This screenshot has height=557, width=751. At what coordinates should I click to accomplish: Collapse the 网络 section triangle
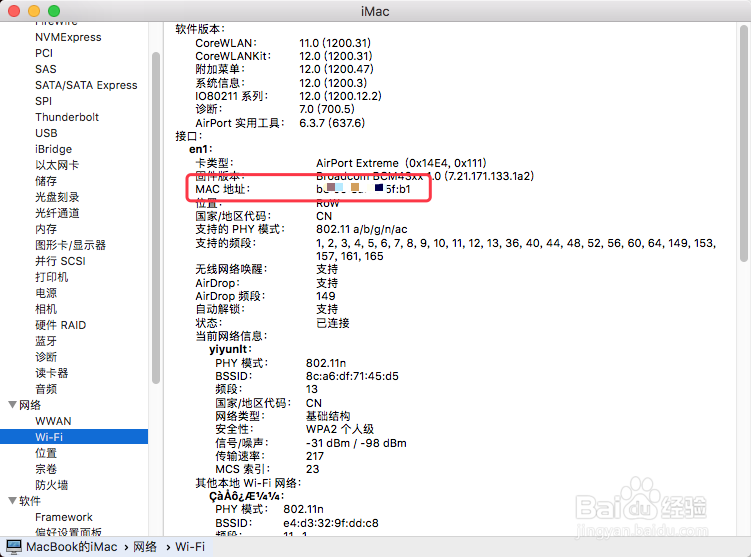(13, 405)
